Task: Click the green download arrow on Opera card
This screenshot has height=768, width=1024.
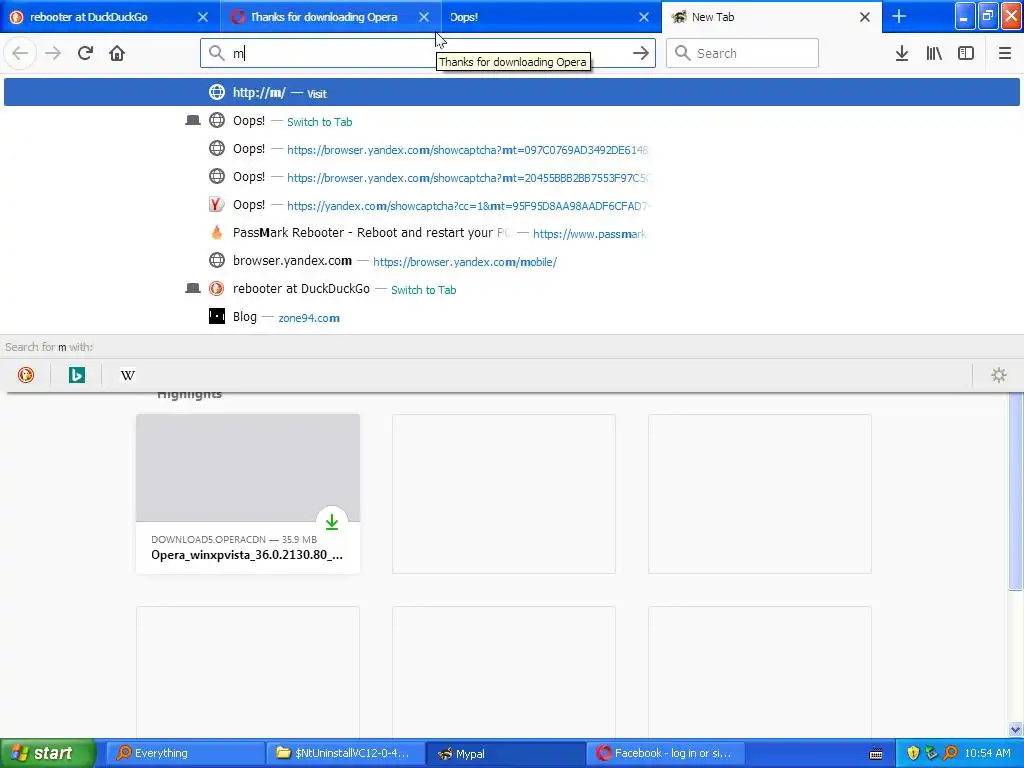Action: click(332, 522)
